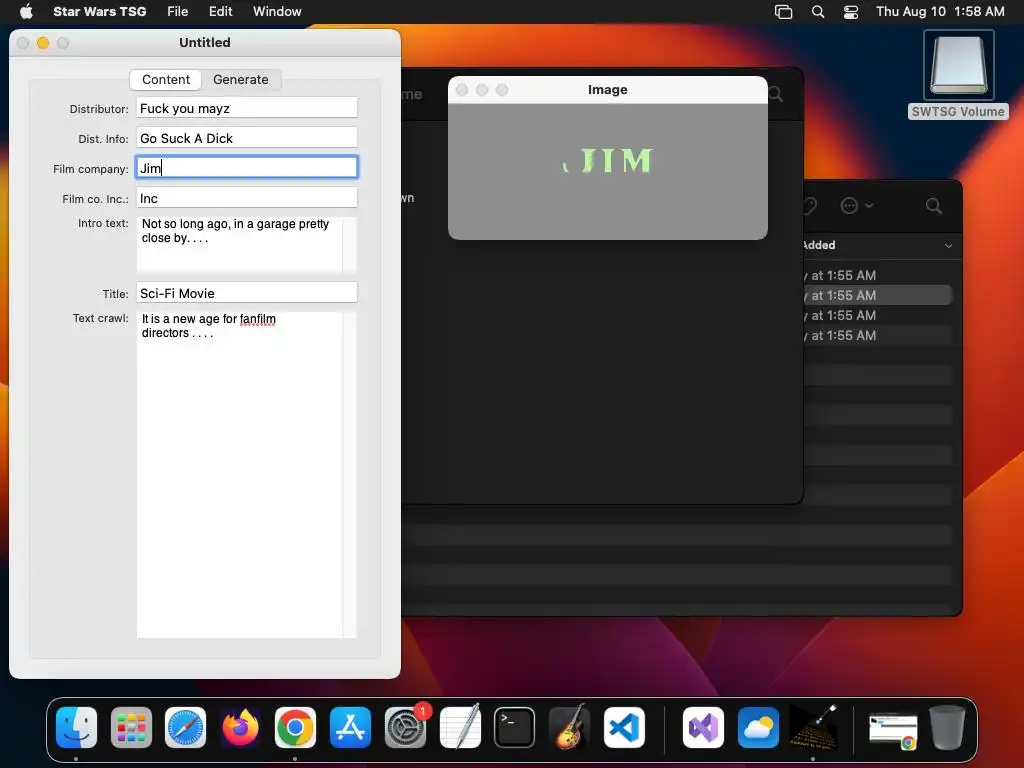Open the App Store dock icon
The height and width of the screenshot is (768, 1024).
350,728
